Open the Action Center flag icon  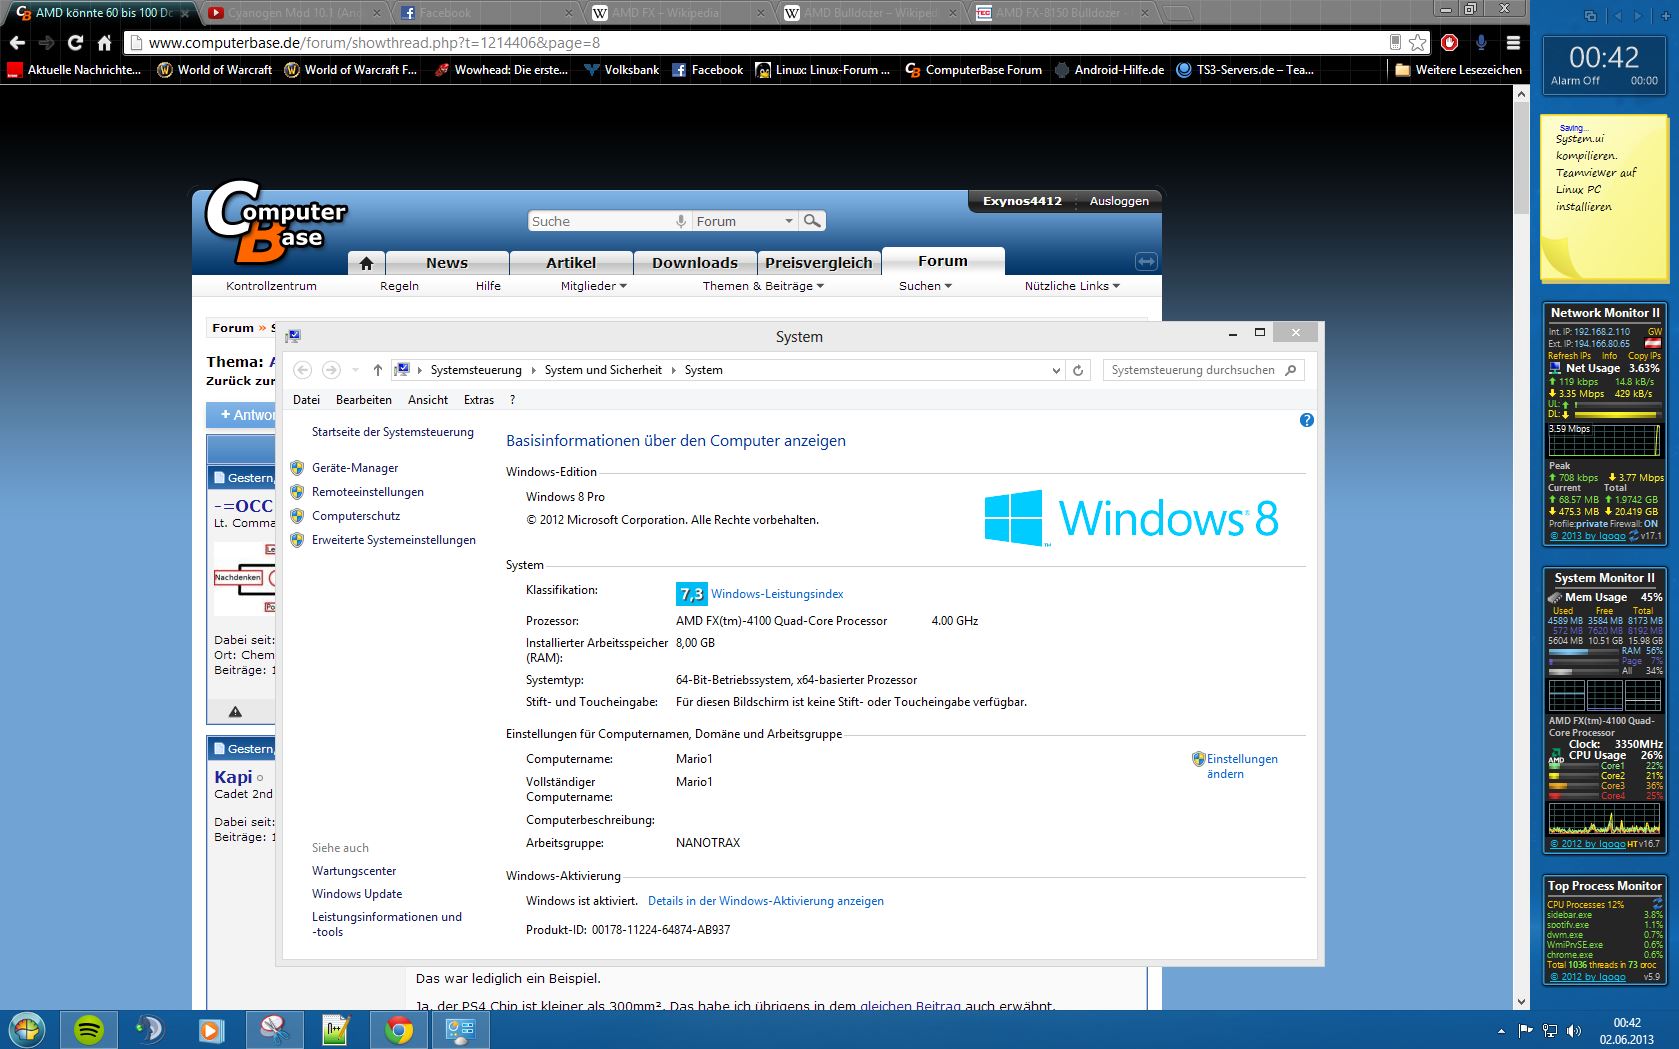pyautogui.click(x=1526, y=1030)
